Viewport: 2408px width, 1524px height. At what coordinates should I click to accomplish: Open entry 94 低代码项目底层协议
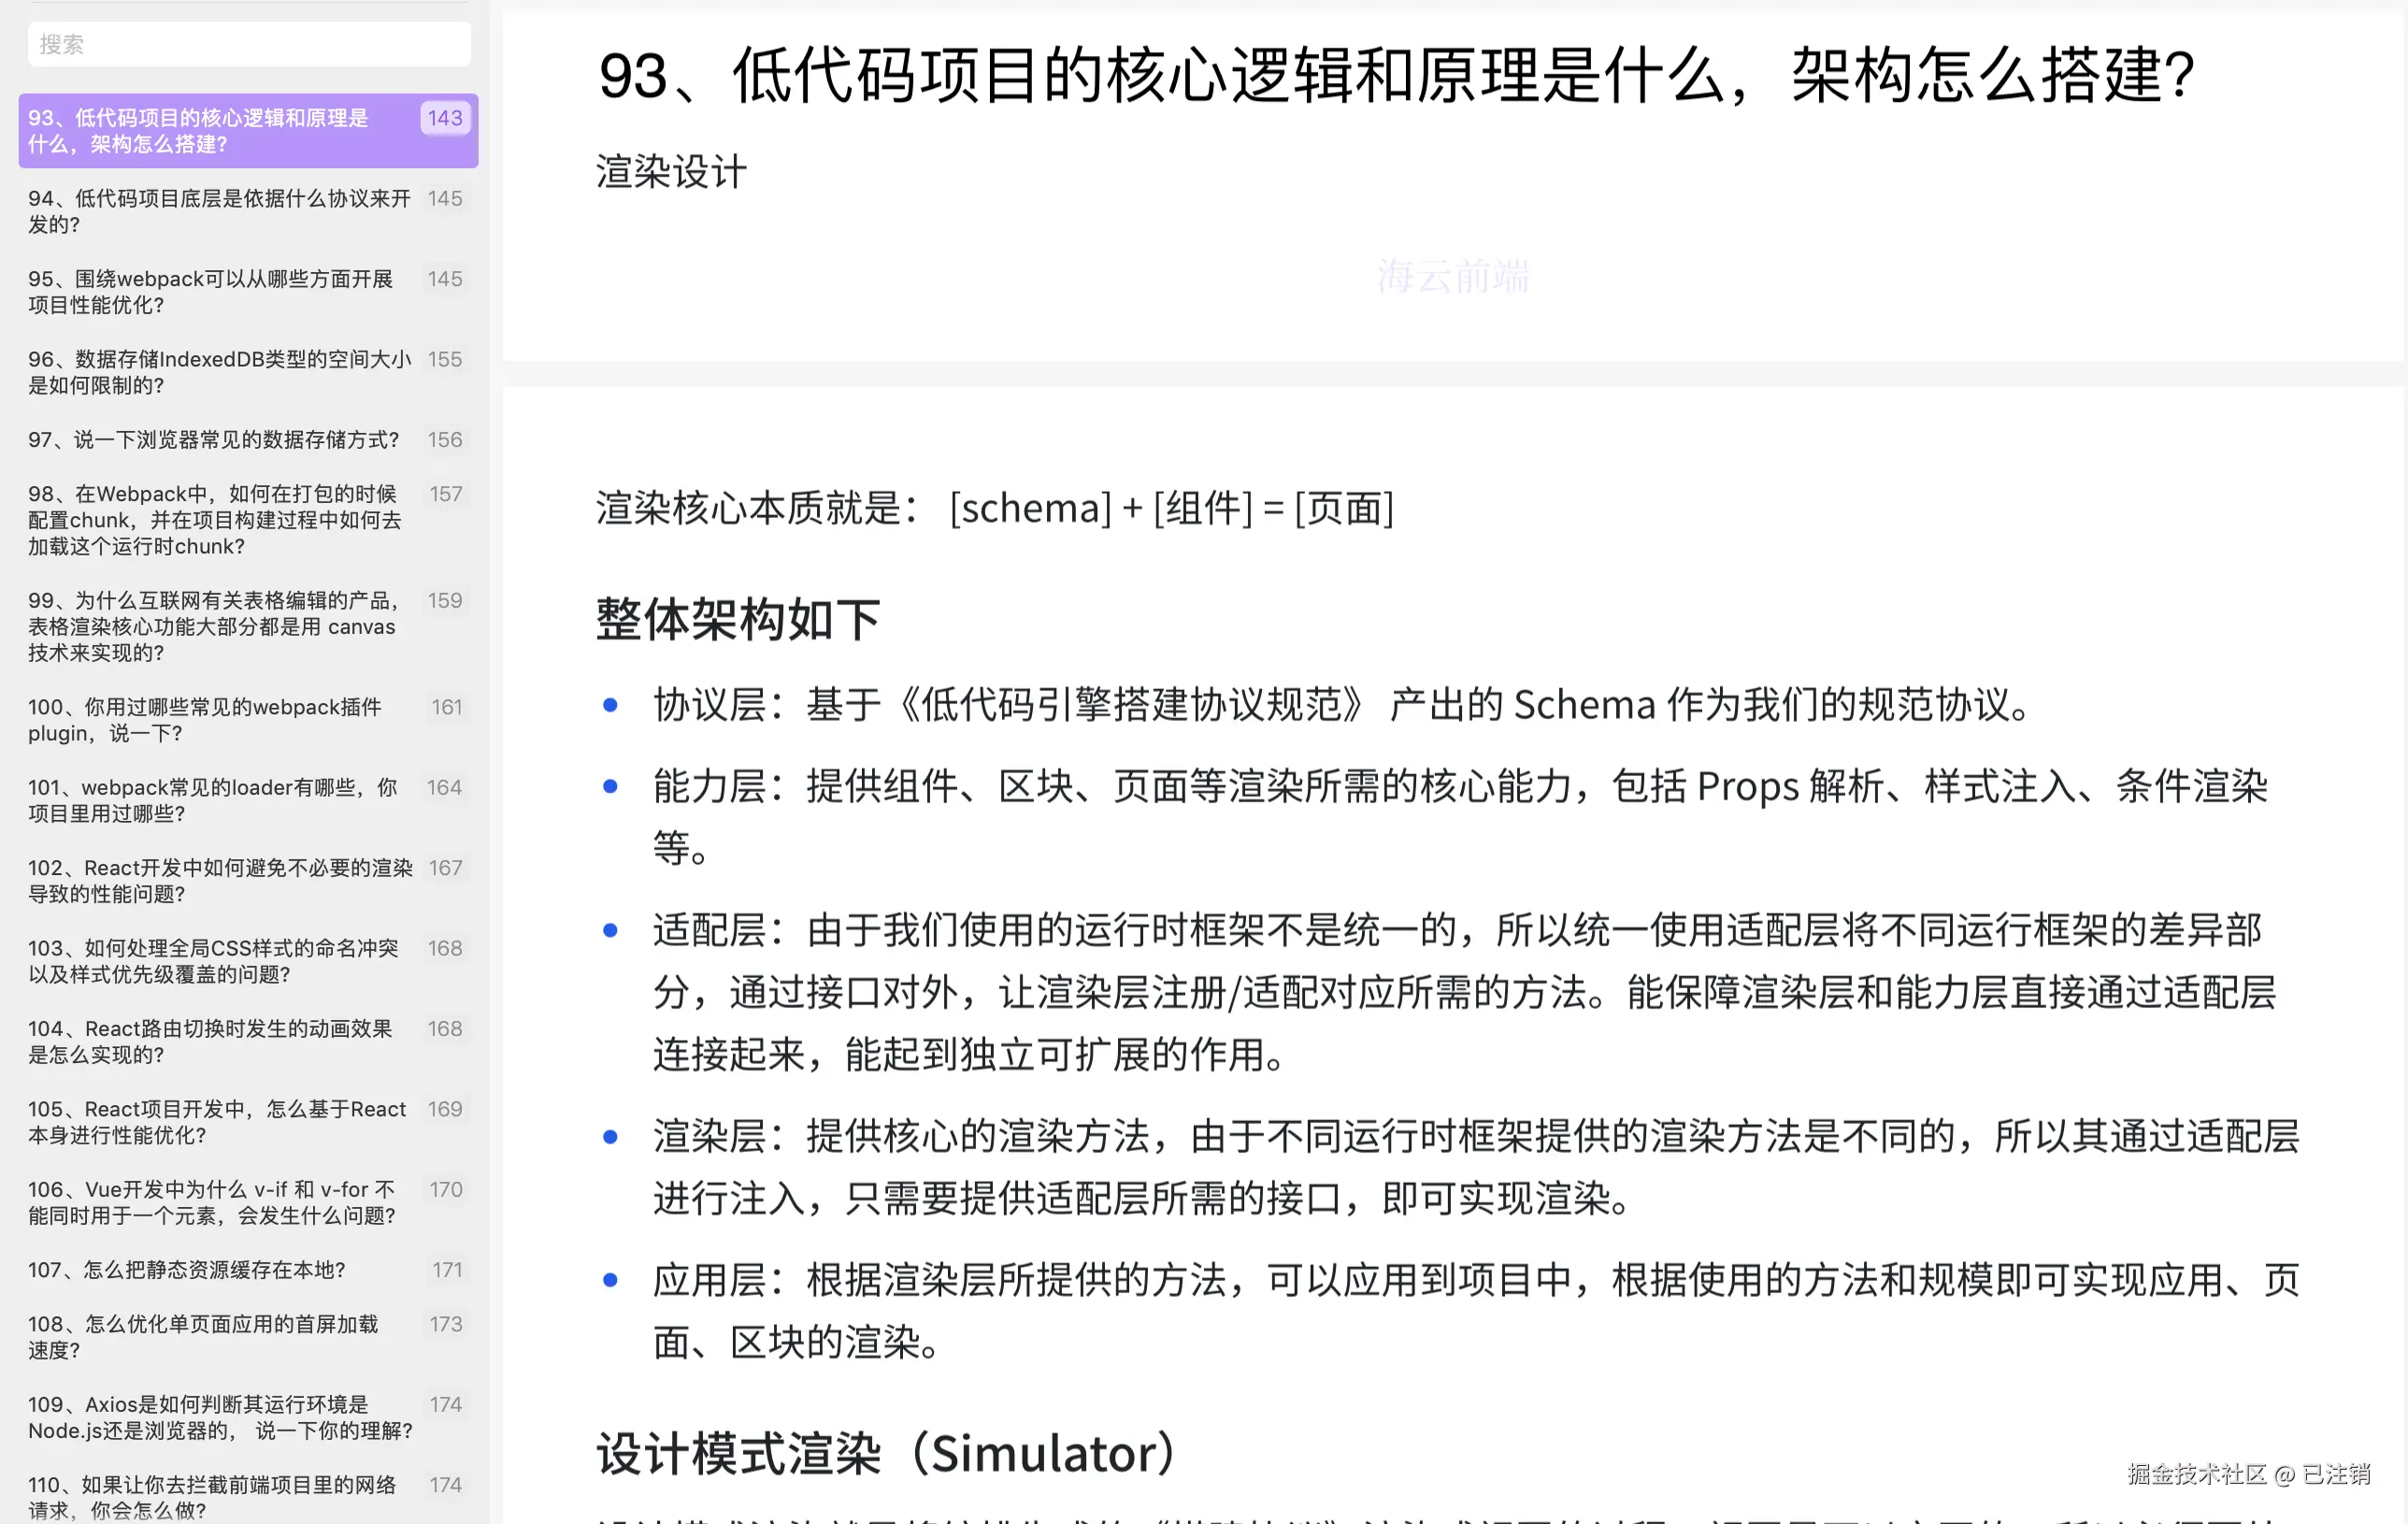[x=219, y=211]
